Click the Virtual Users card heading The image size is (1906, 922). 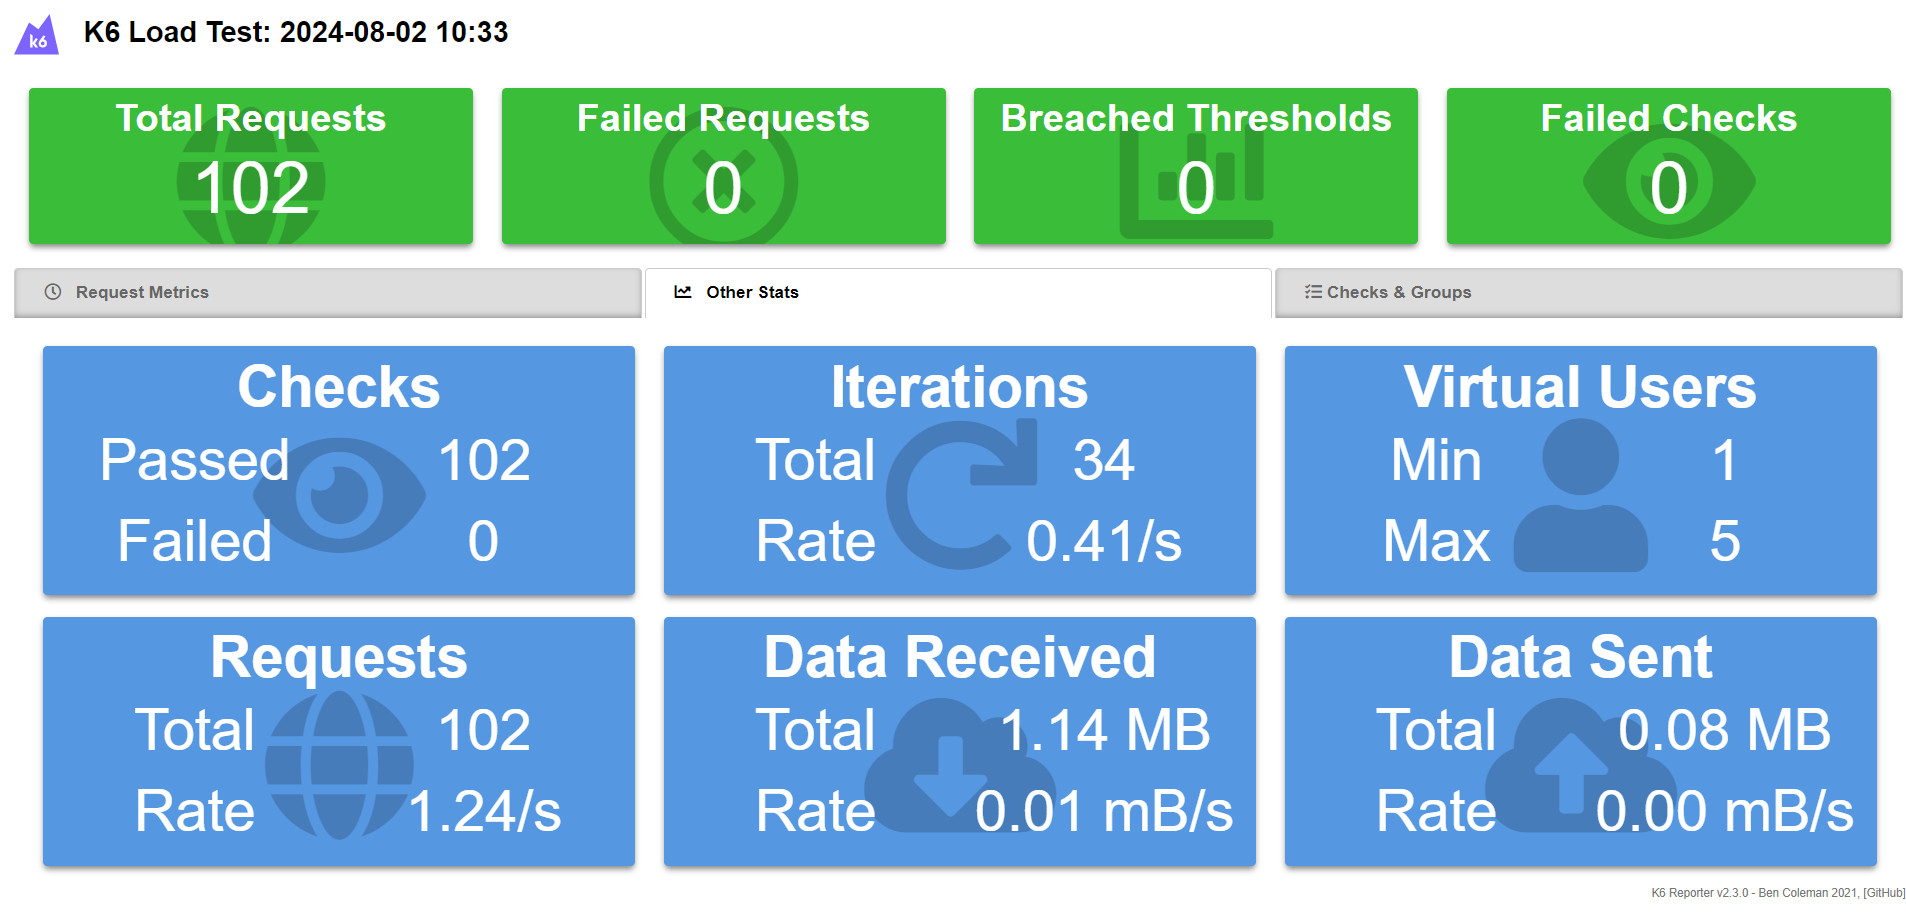(1579, 387)
